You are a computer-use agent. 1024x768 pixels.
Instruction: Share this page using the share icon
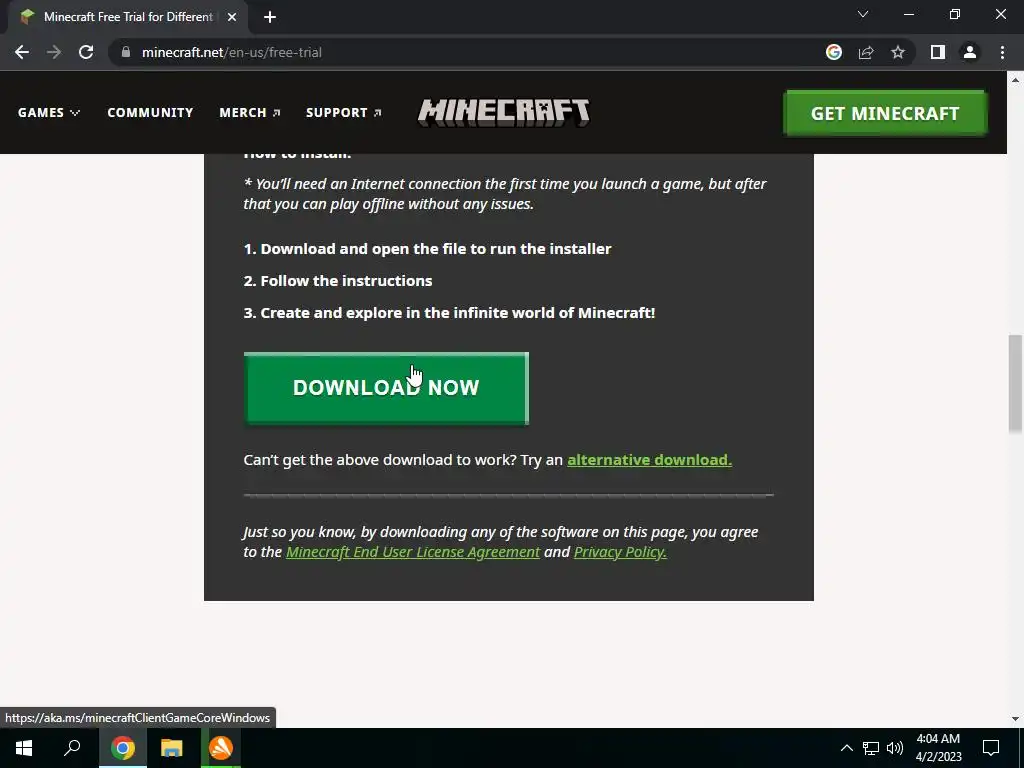click(866, 52)
